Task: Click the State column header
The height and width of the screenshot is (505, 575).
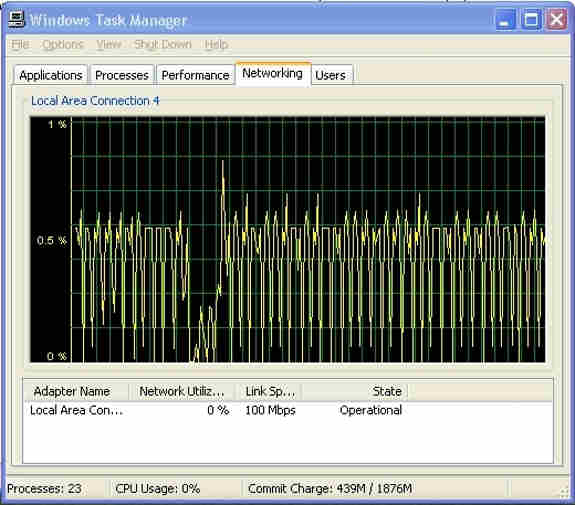Action: tap(355, 391)
